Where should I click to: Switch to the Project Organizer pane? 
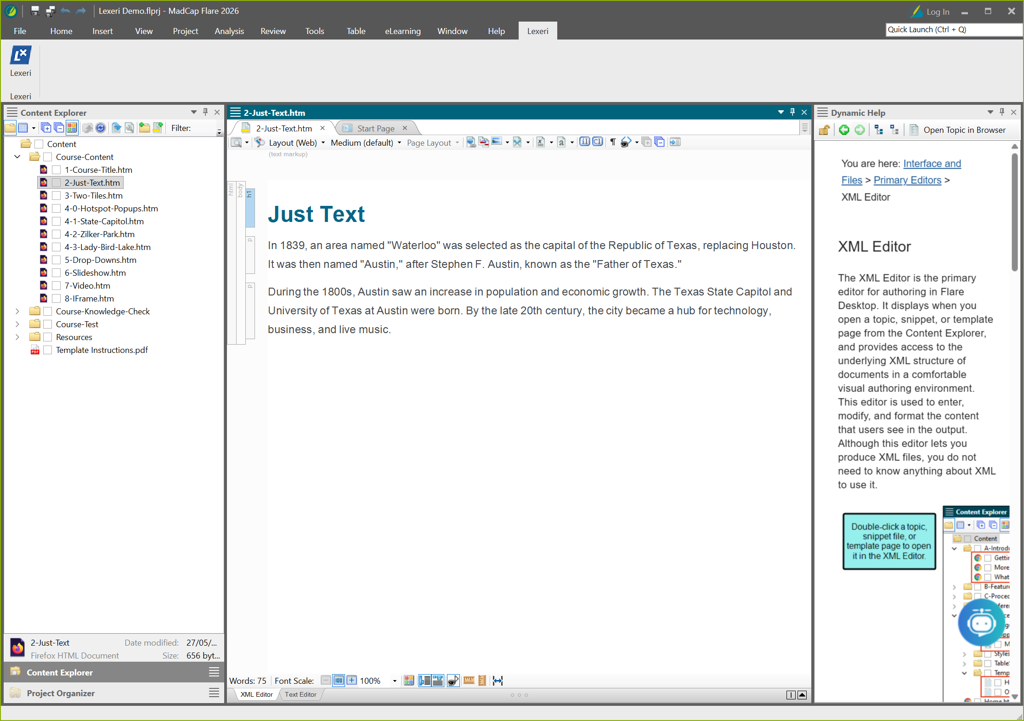click(114, 693)
